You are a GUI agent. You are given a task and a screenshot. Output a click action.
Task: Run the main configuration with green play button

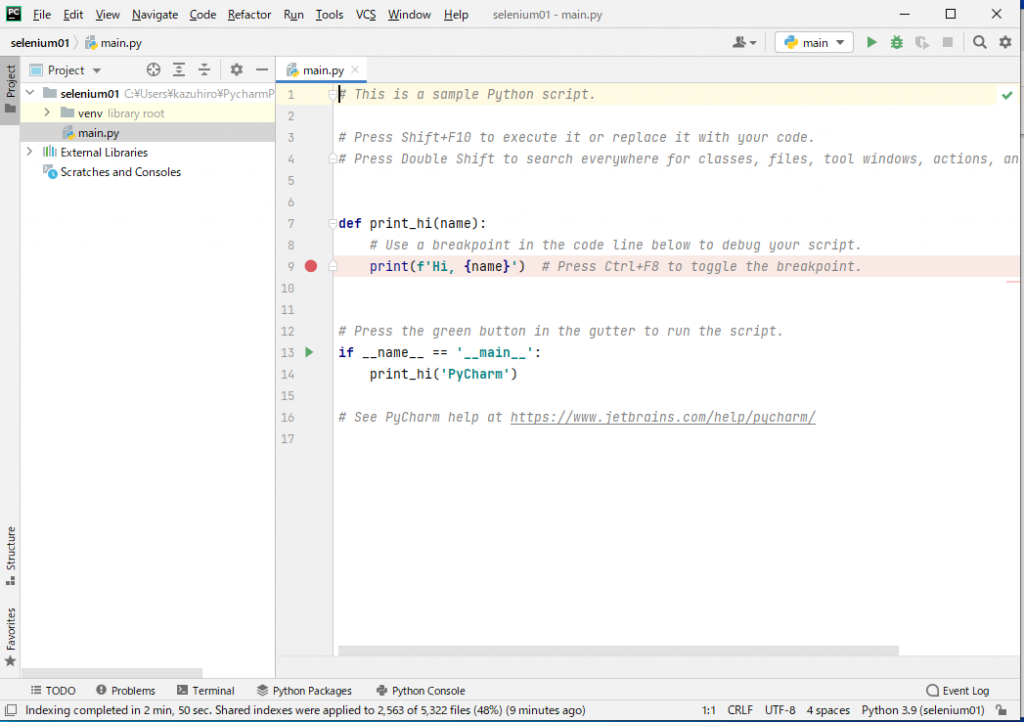(x=872, y=42)
